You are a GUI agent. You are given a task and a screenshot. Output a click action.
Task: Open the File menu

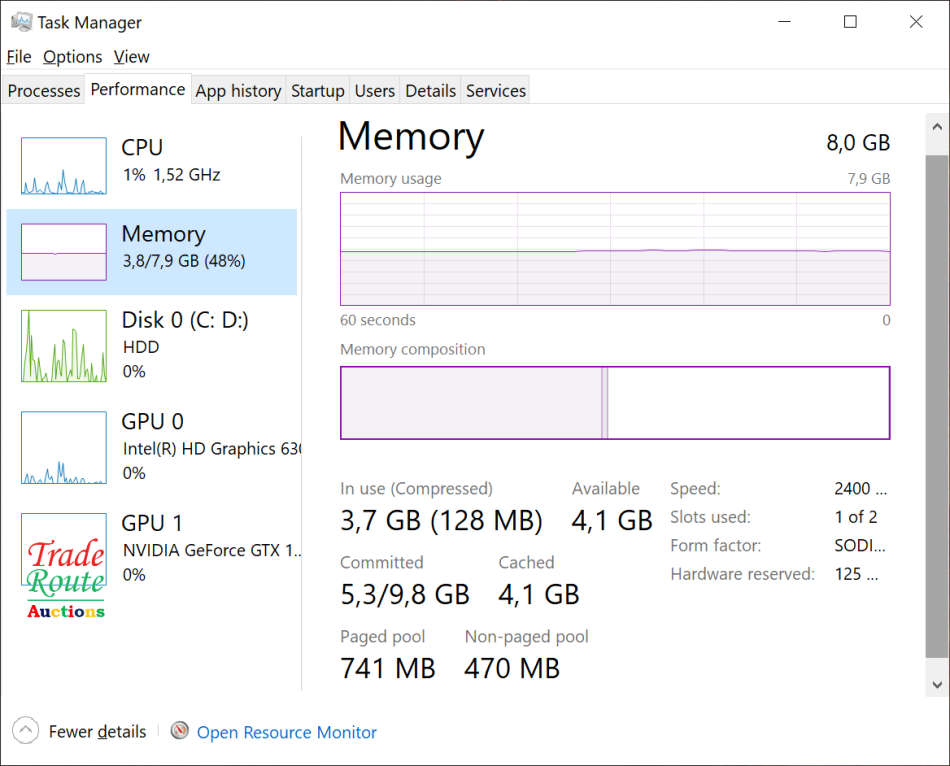(x=19, y=57)
